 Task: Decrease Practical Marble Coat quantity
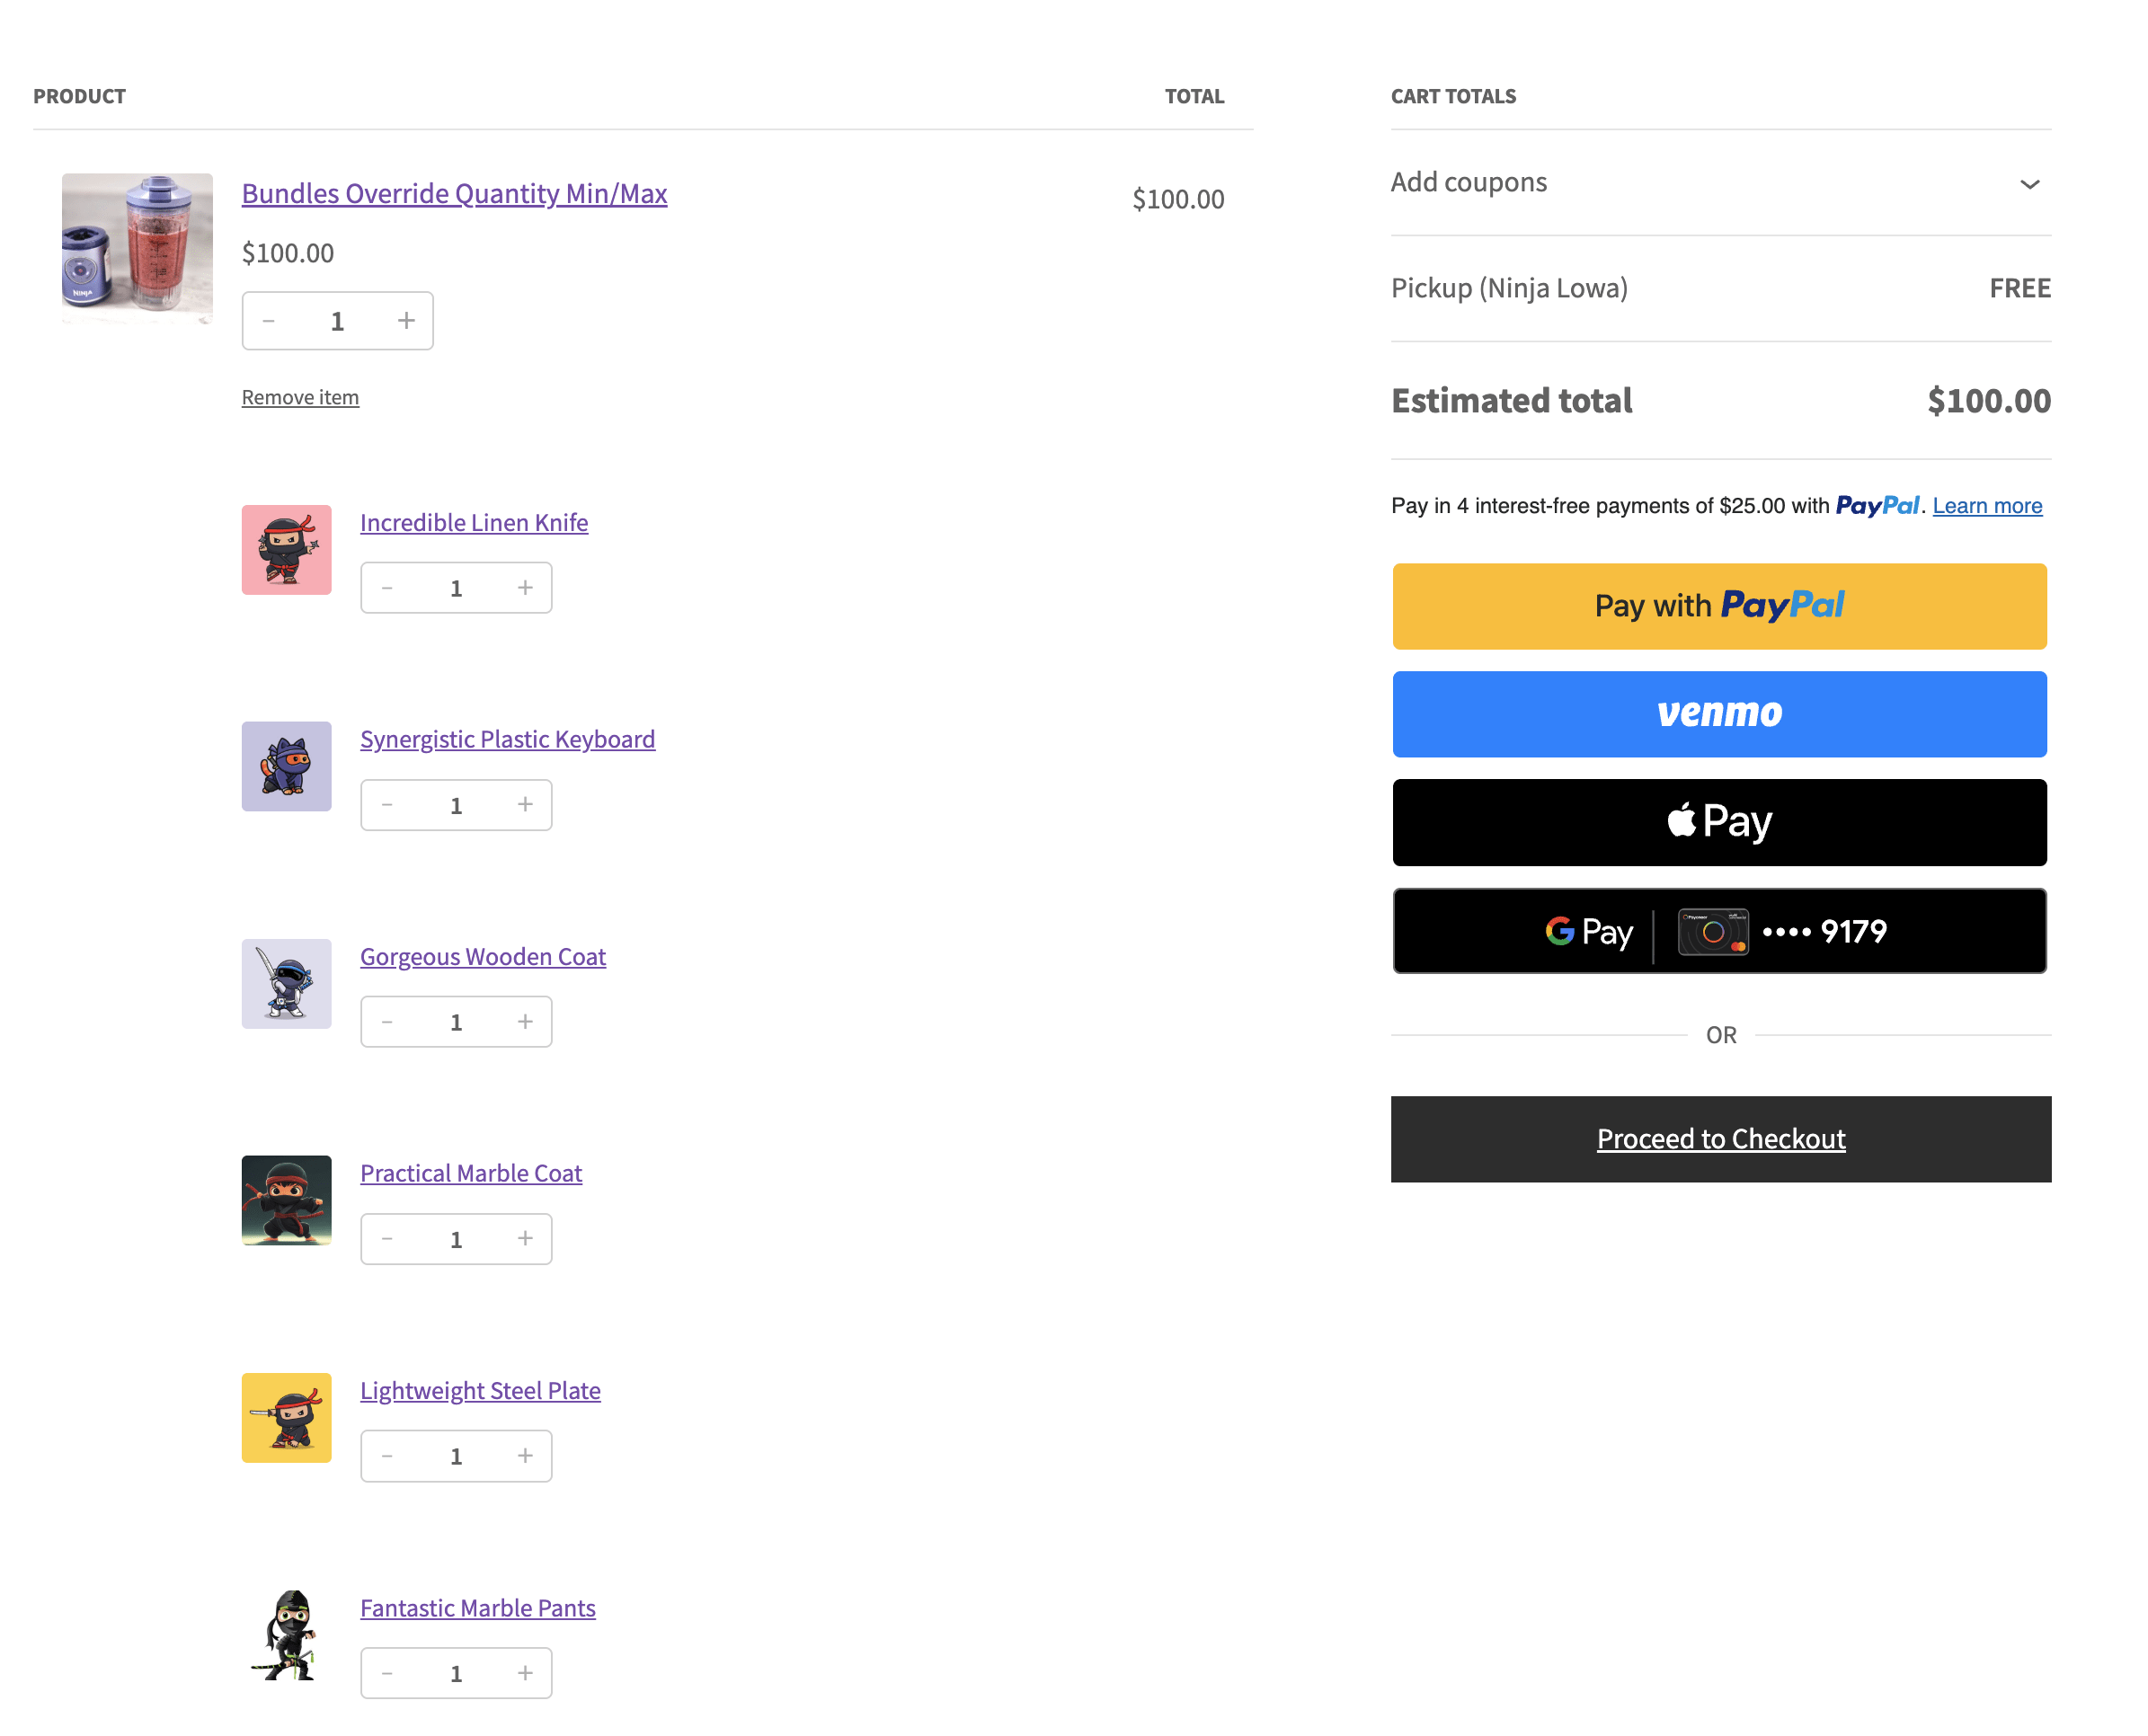click(387, 1239)
